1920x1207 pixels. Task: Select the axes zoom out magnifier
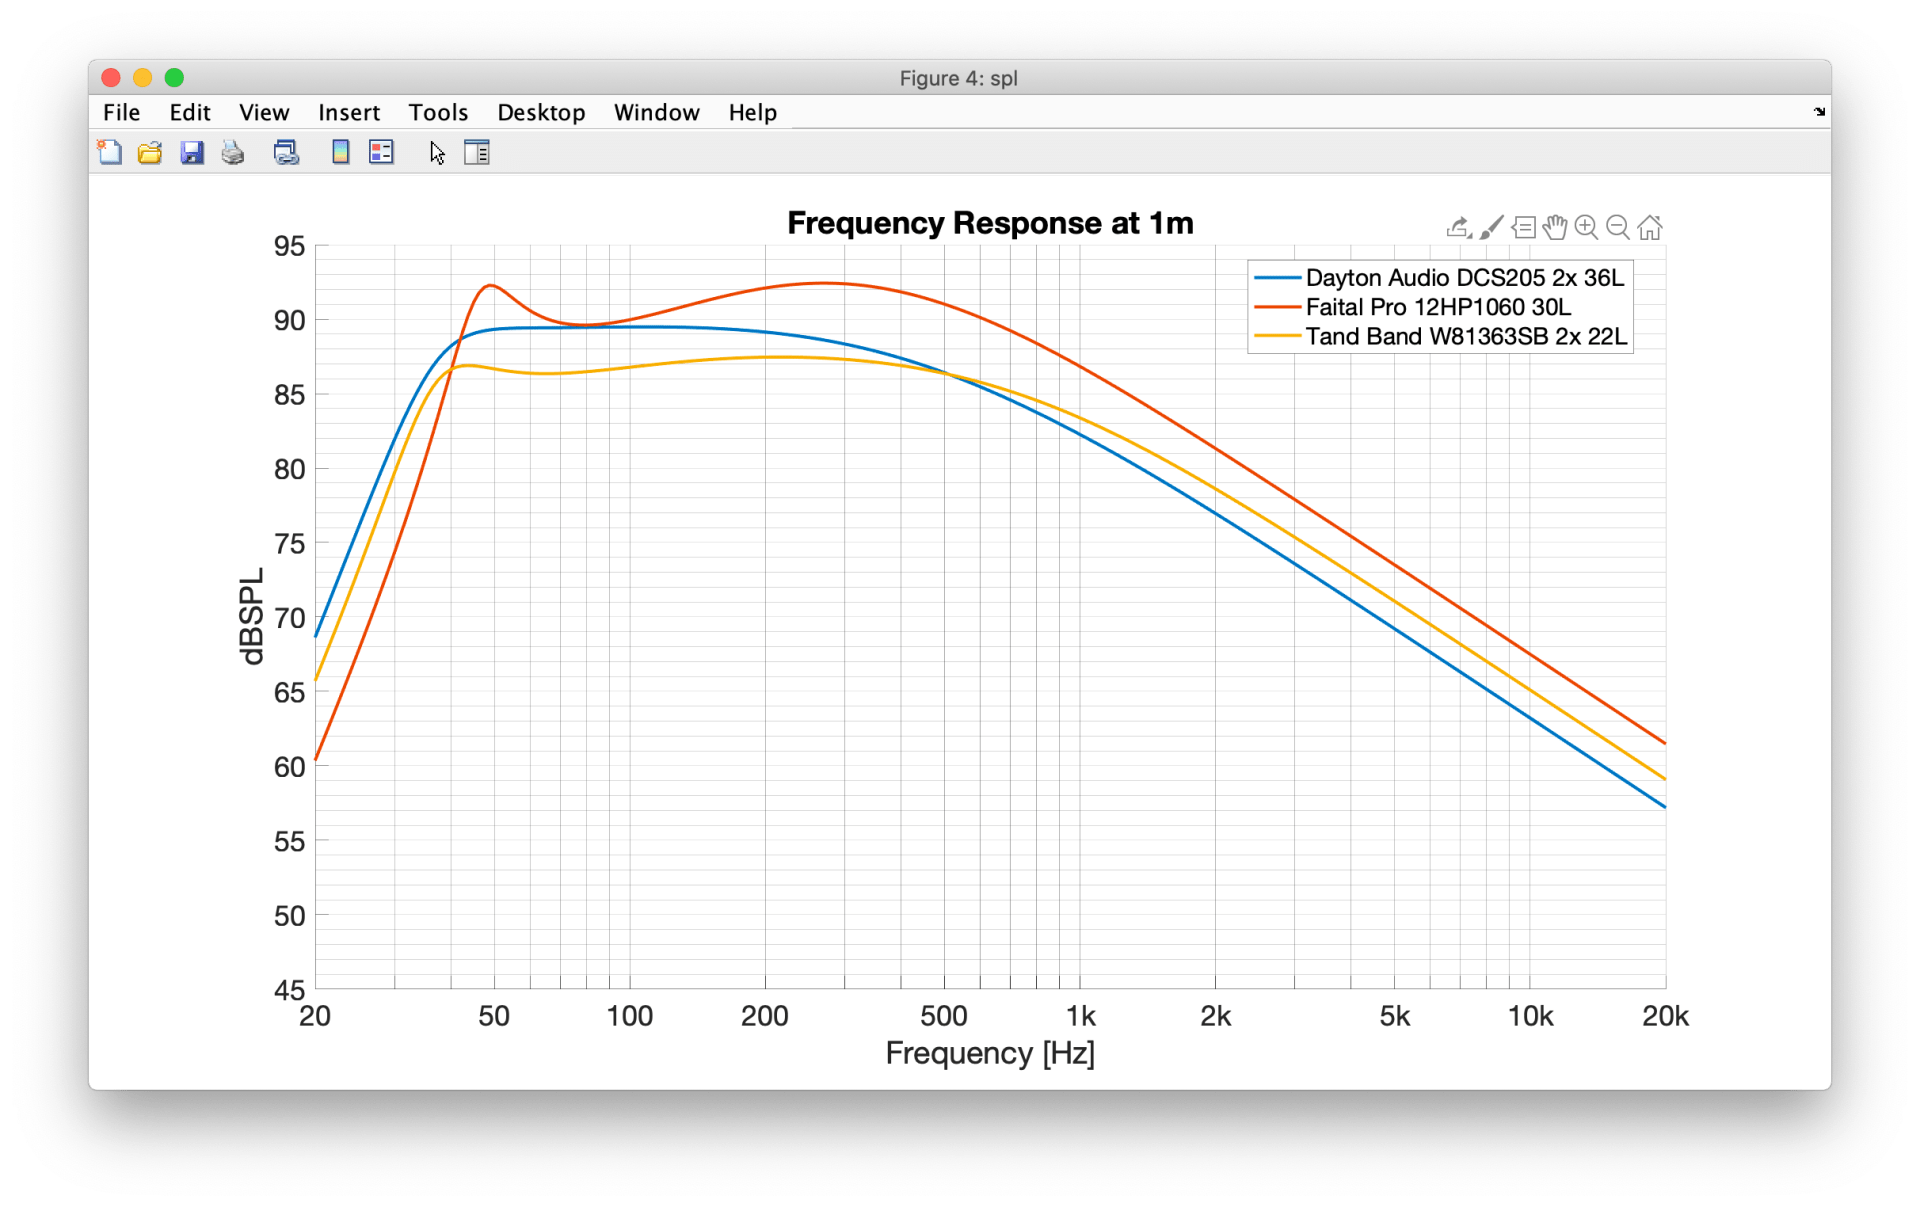1618,228
